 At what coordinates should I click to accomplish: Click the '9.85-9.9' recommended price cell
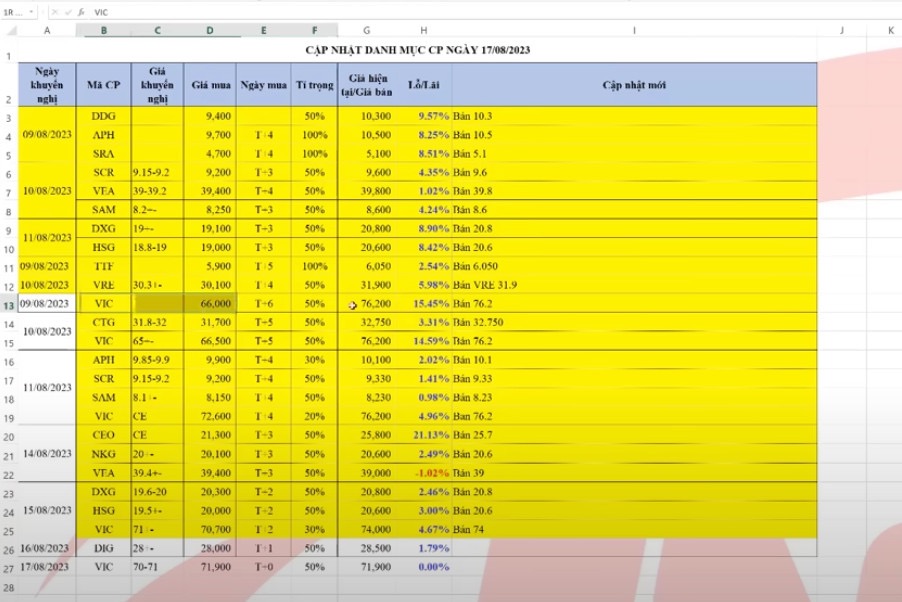pos(158,360)
